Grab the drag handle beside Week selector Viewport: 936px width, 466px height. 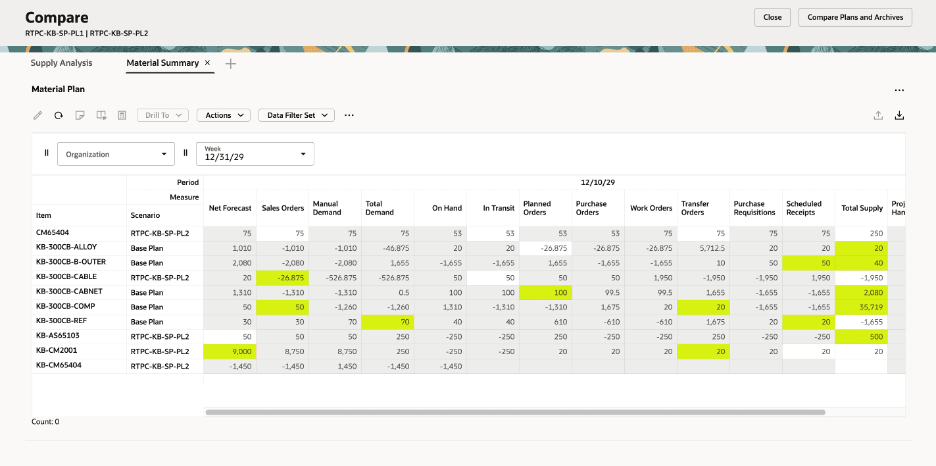tap(185, 153)
